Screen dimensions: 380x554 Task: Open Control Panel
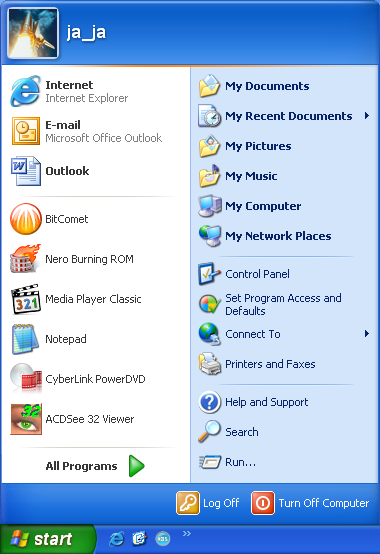pos(284,274)
